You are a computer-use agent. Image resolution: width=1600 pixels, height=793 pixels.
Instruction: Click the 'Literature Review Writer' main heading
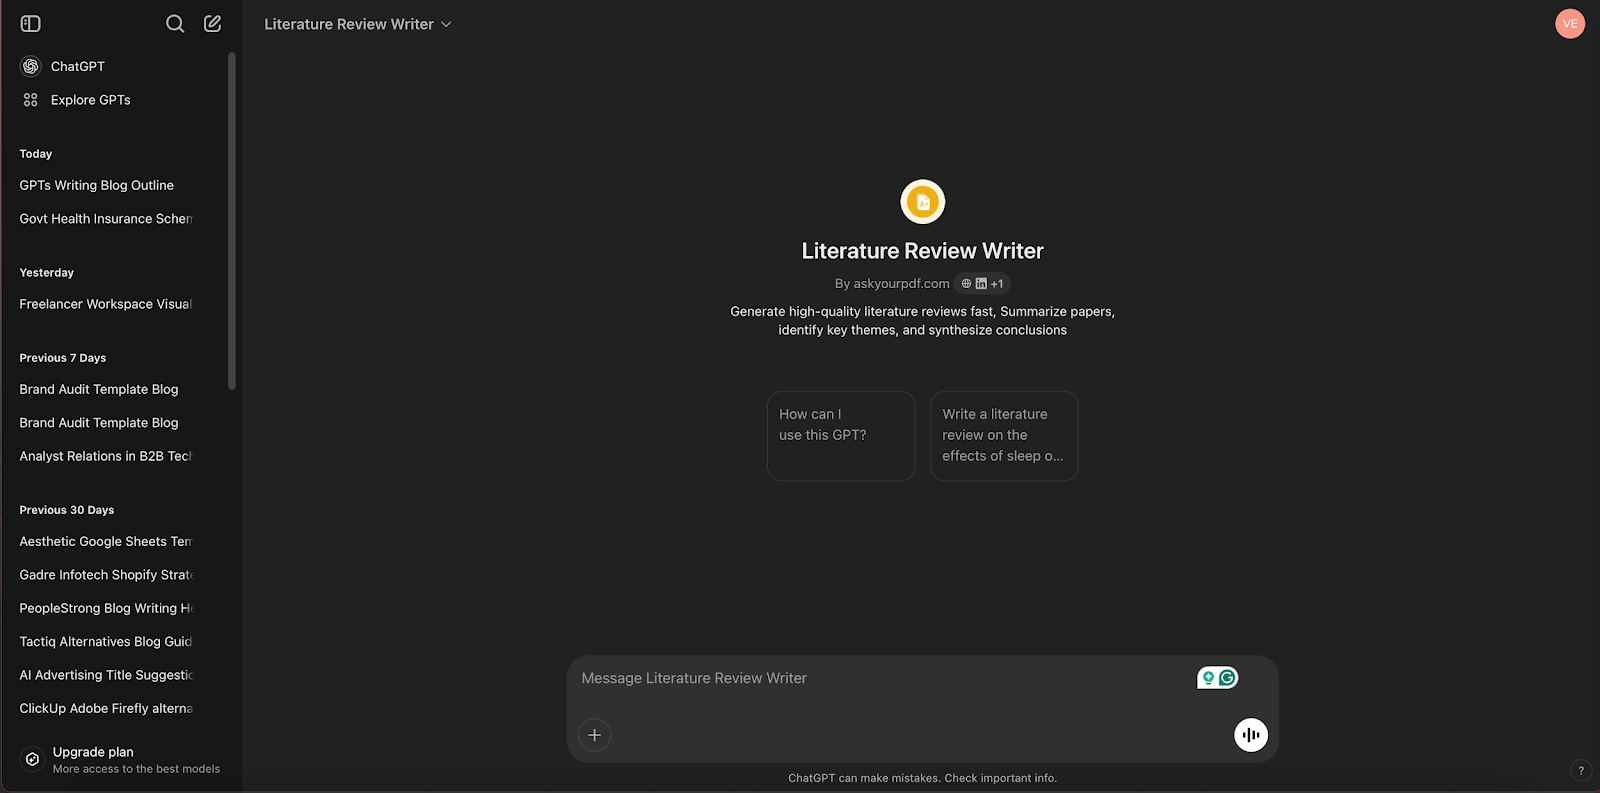pyautogui.click(x=922, y=251)
